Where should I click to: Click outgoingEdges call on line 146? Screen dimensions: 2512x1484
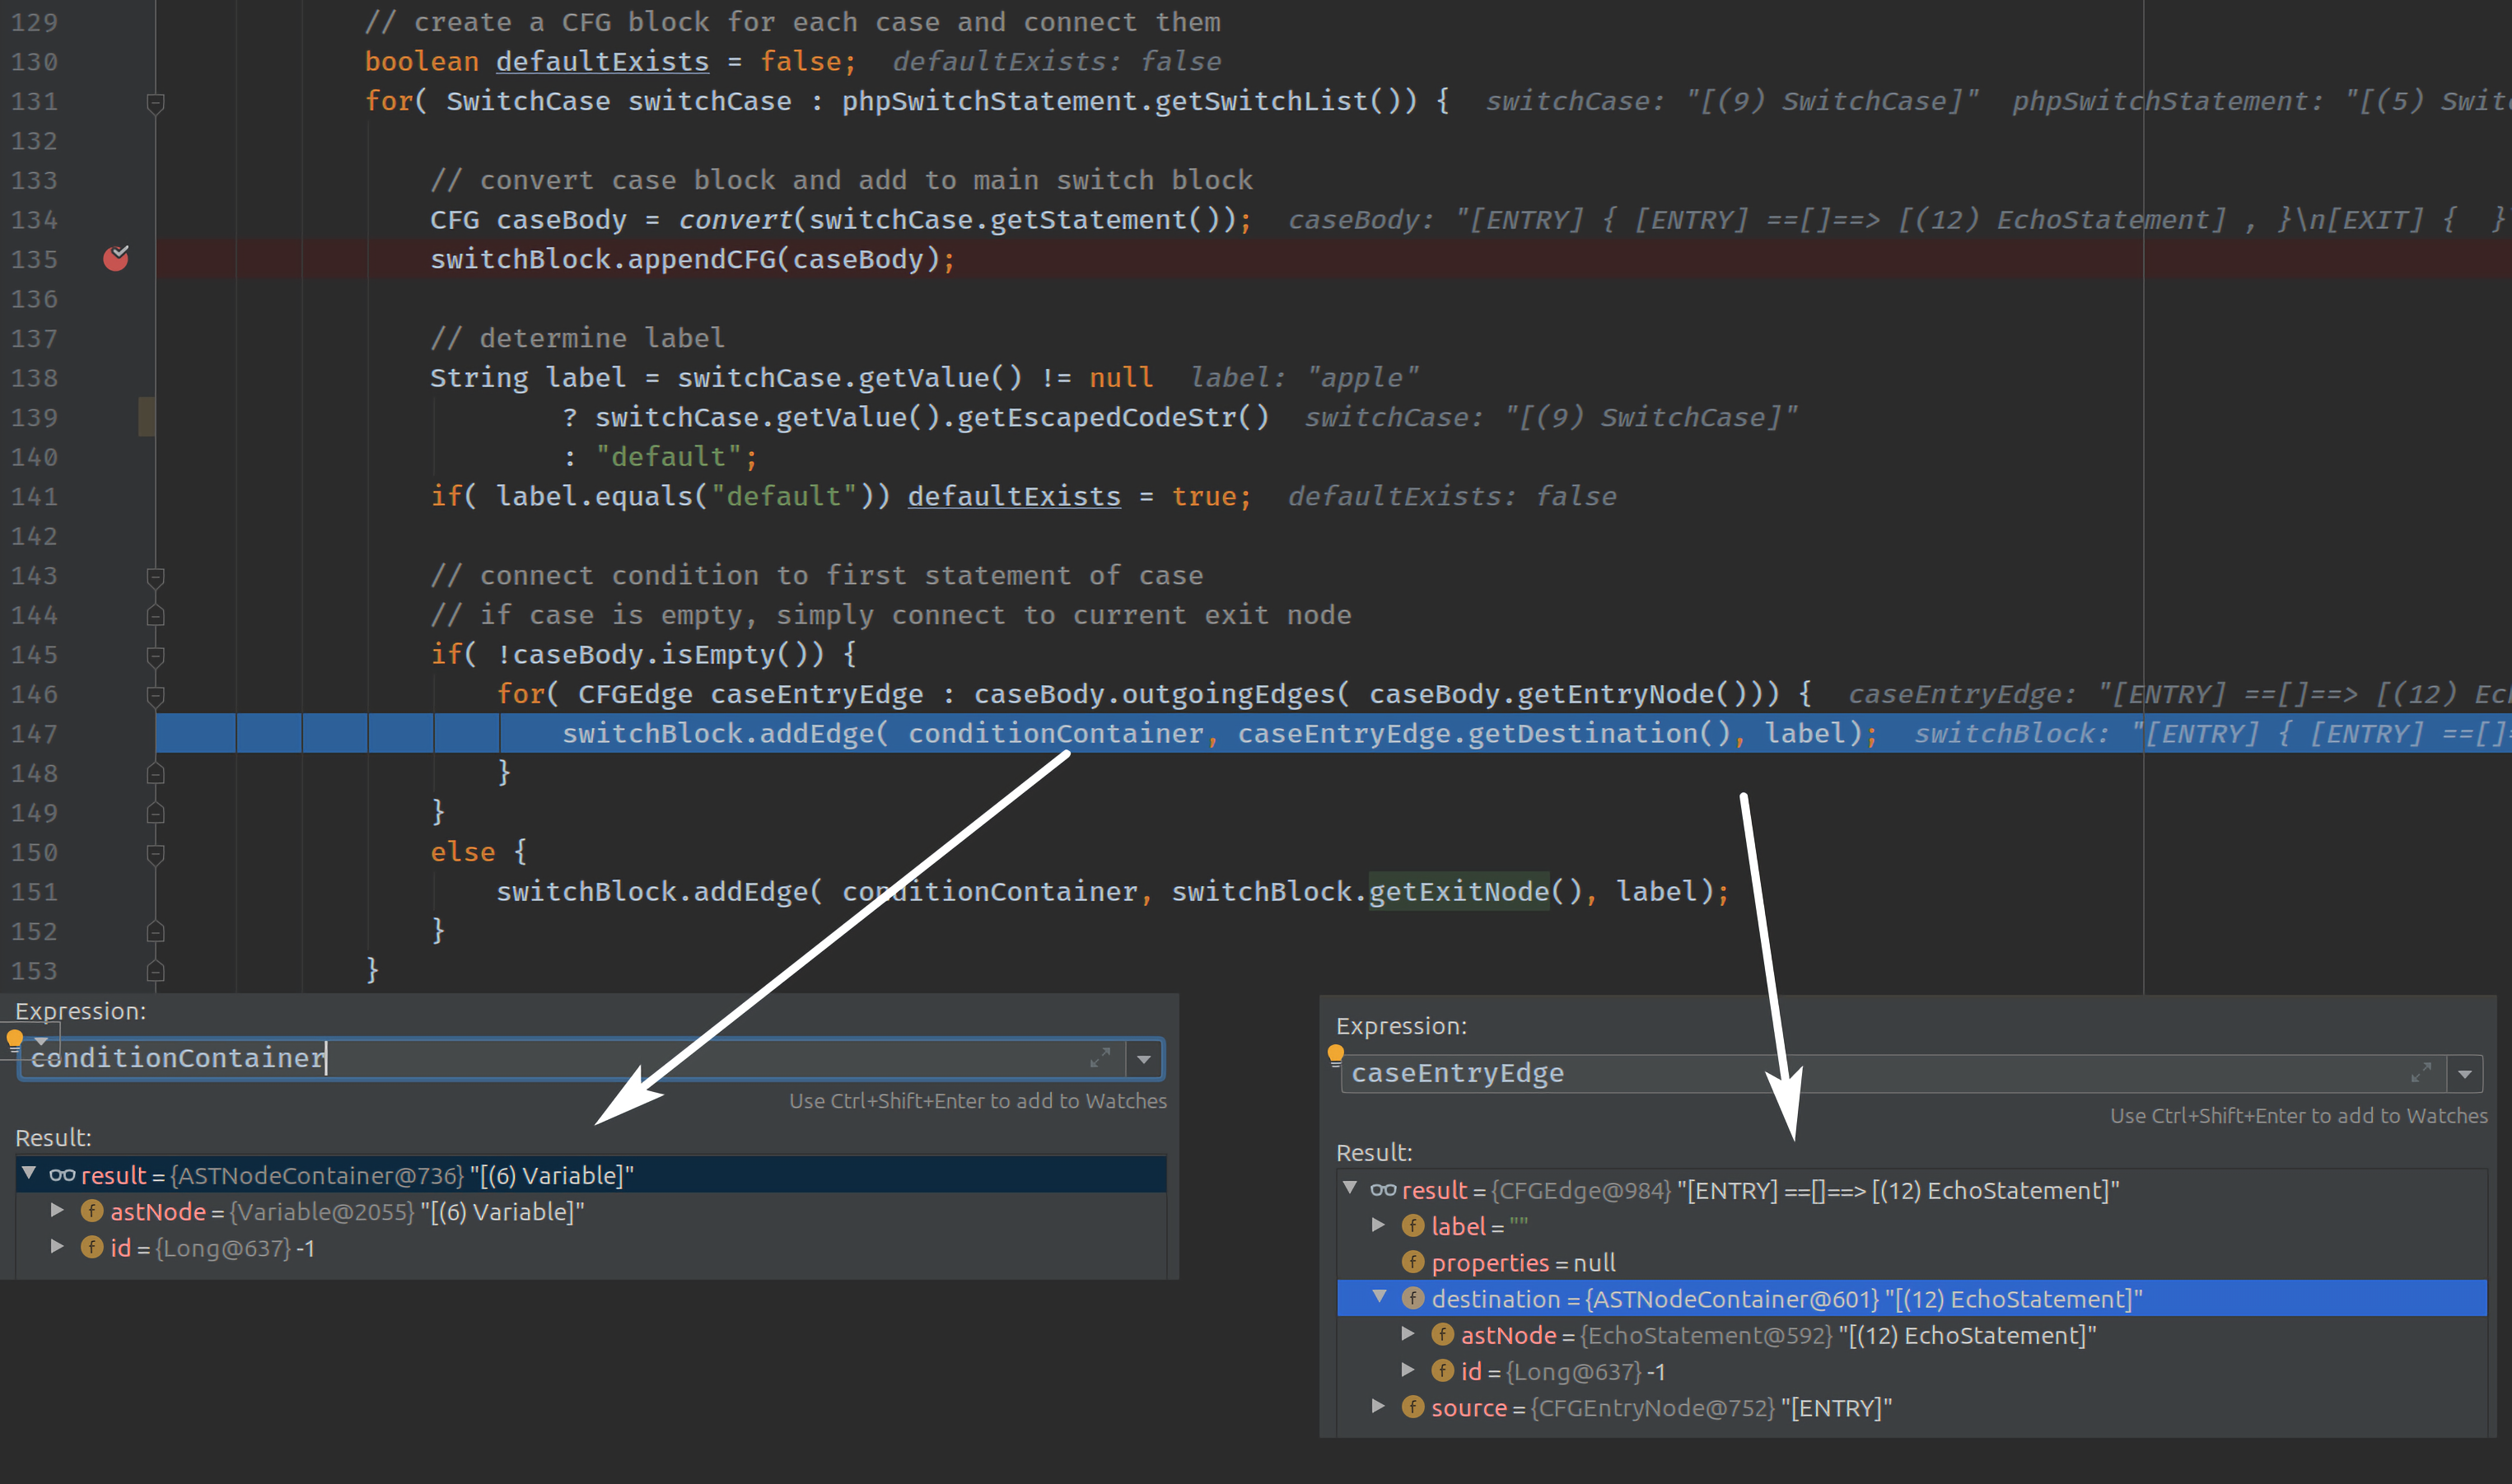click(x=1228, y=693)
